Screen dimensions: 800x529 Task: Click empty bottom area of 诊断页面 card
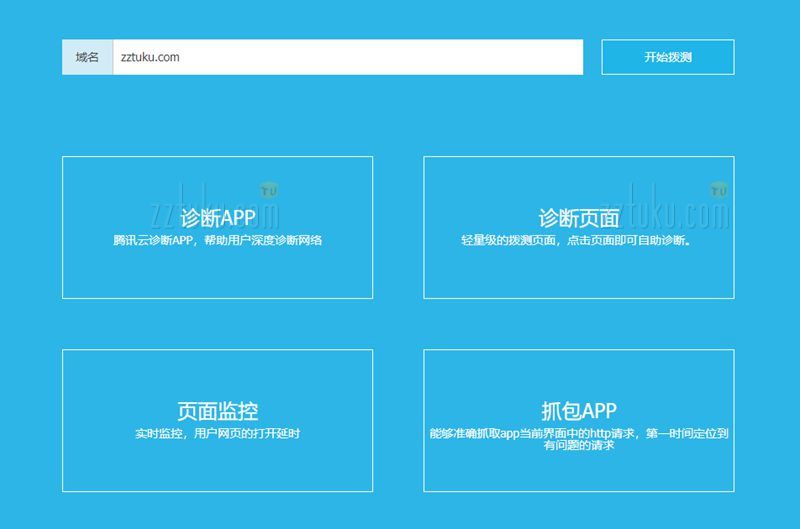pyautogui.click(x=578, y=275)
